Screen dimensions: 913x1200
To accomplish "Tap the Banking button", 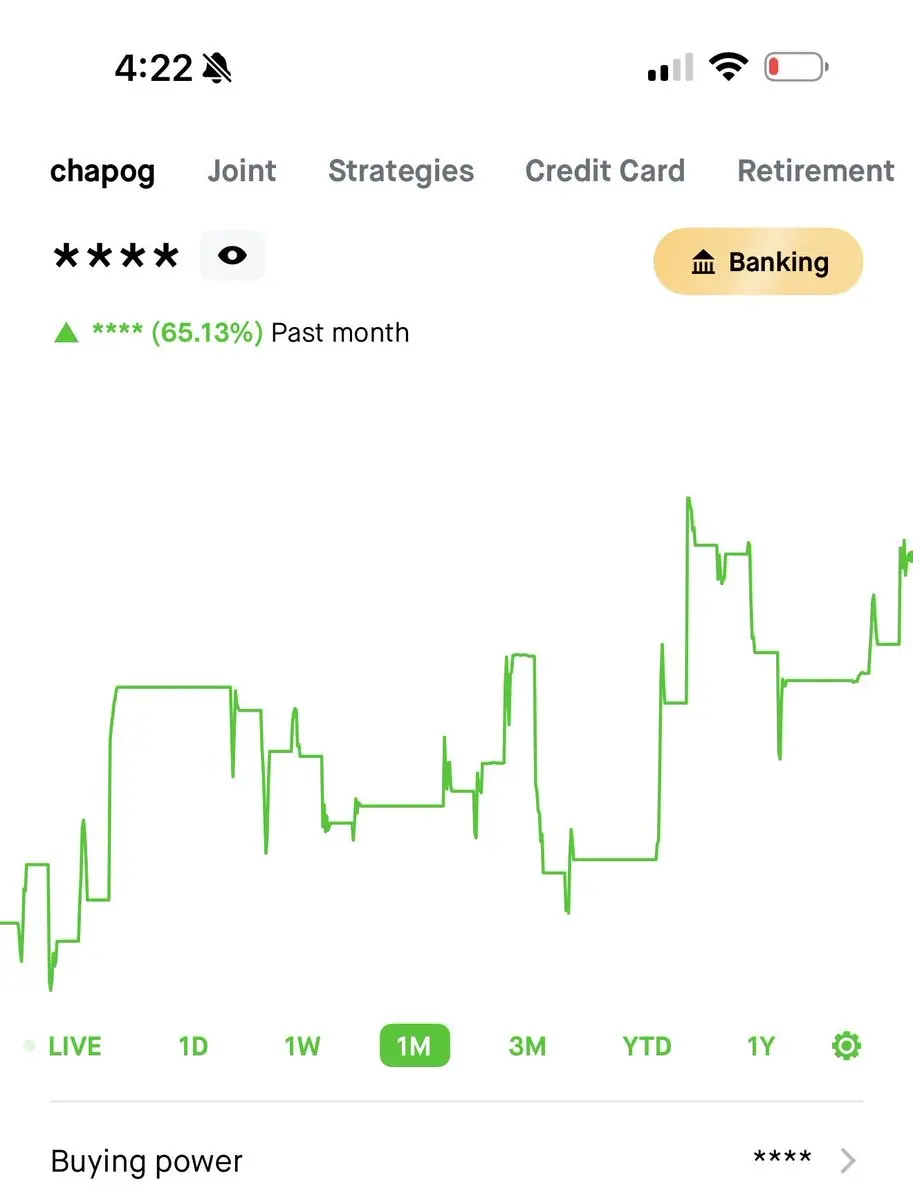I will (x=758, y=262).
